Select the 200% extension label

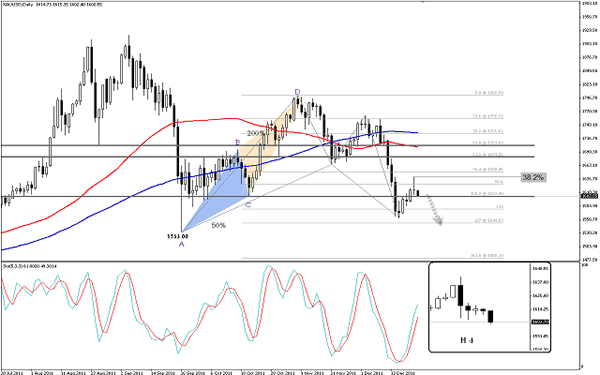(x=256, y=133)
